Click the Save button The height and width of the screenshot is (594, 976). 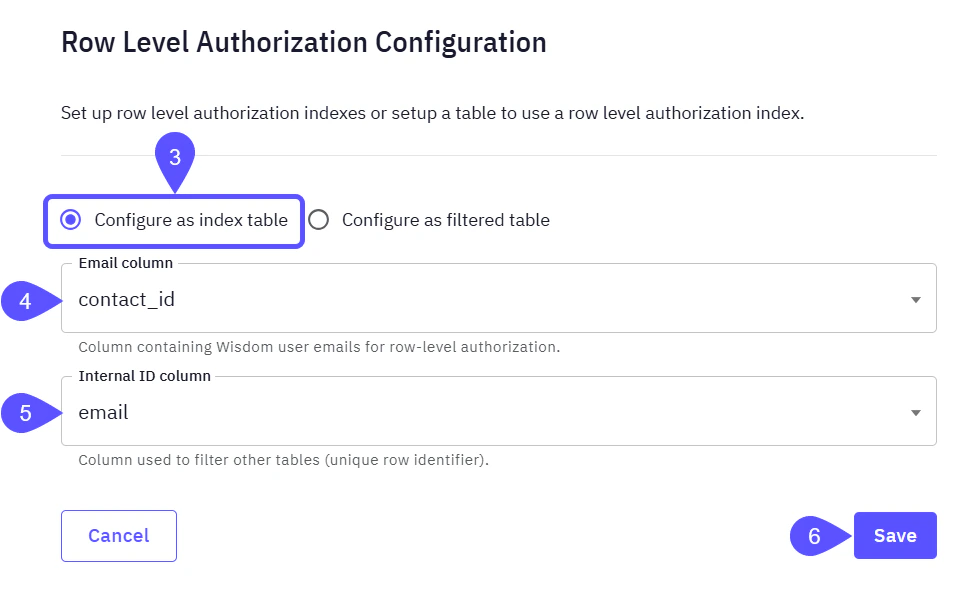click(x=894, y=535)
